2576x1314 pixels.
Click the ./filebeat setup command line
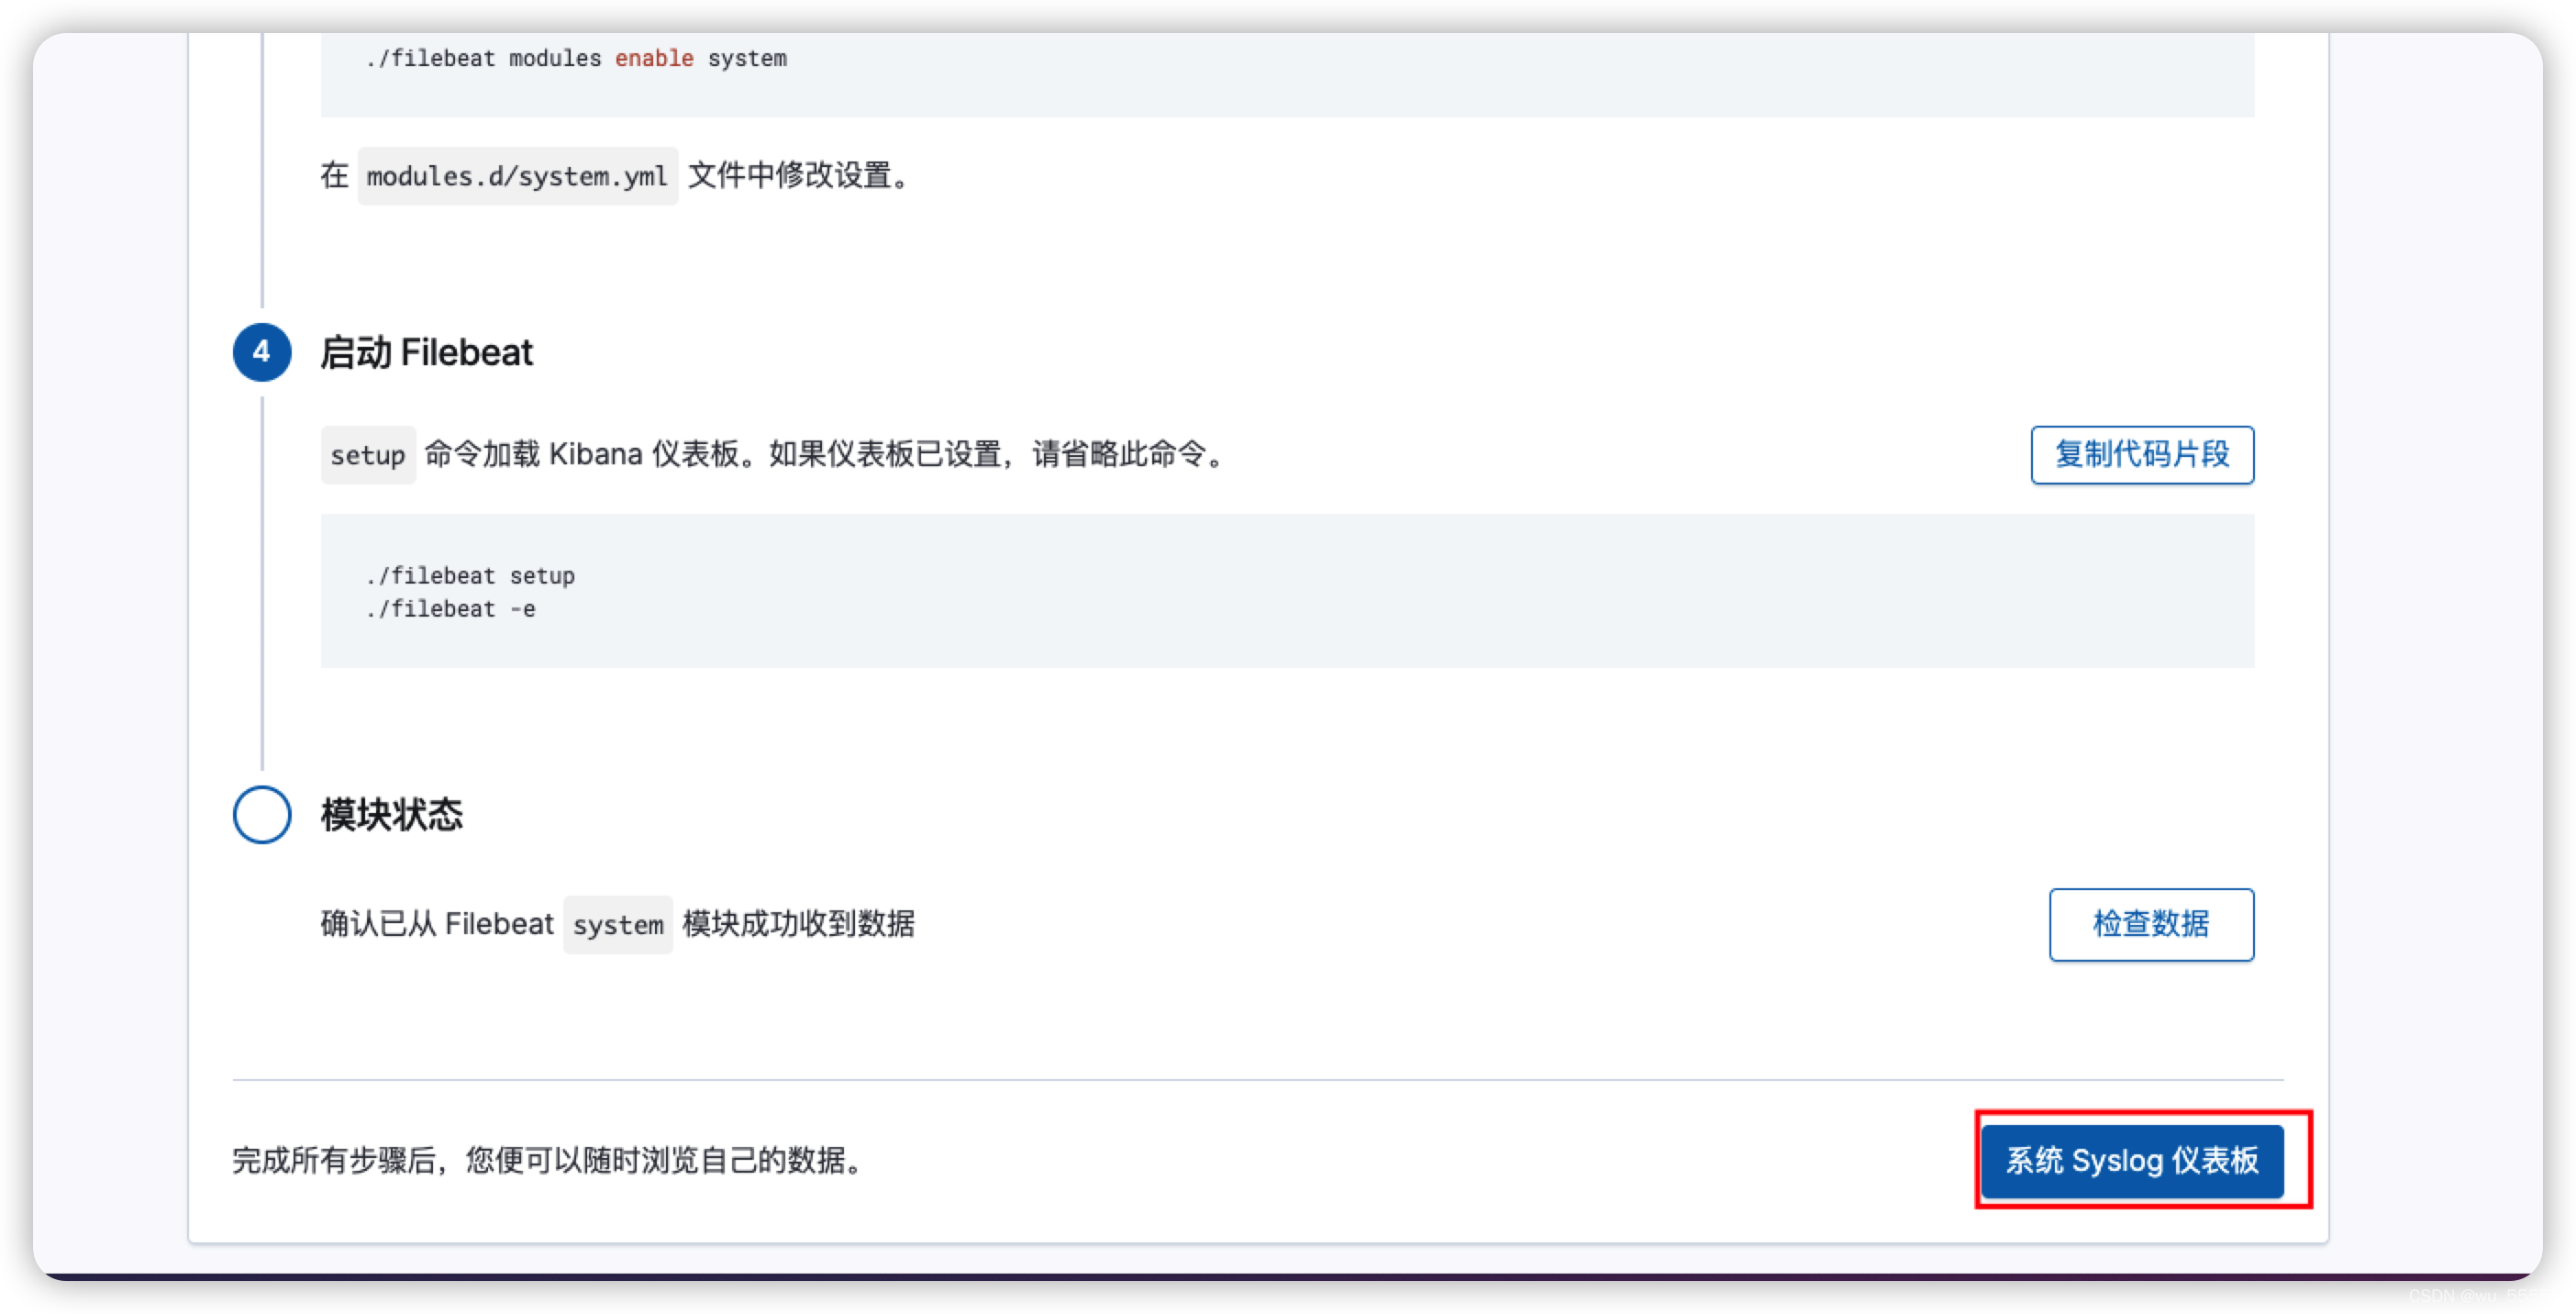point(470,576)
